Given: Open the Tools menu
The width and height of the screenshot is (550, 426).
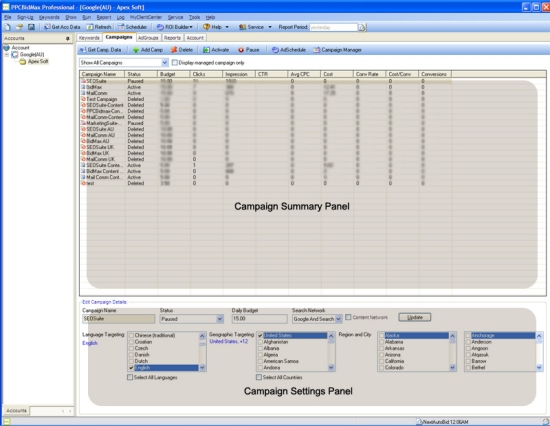Looking at the screenshot, I should click(194, 17).
